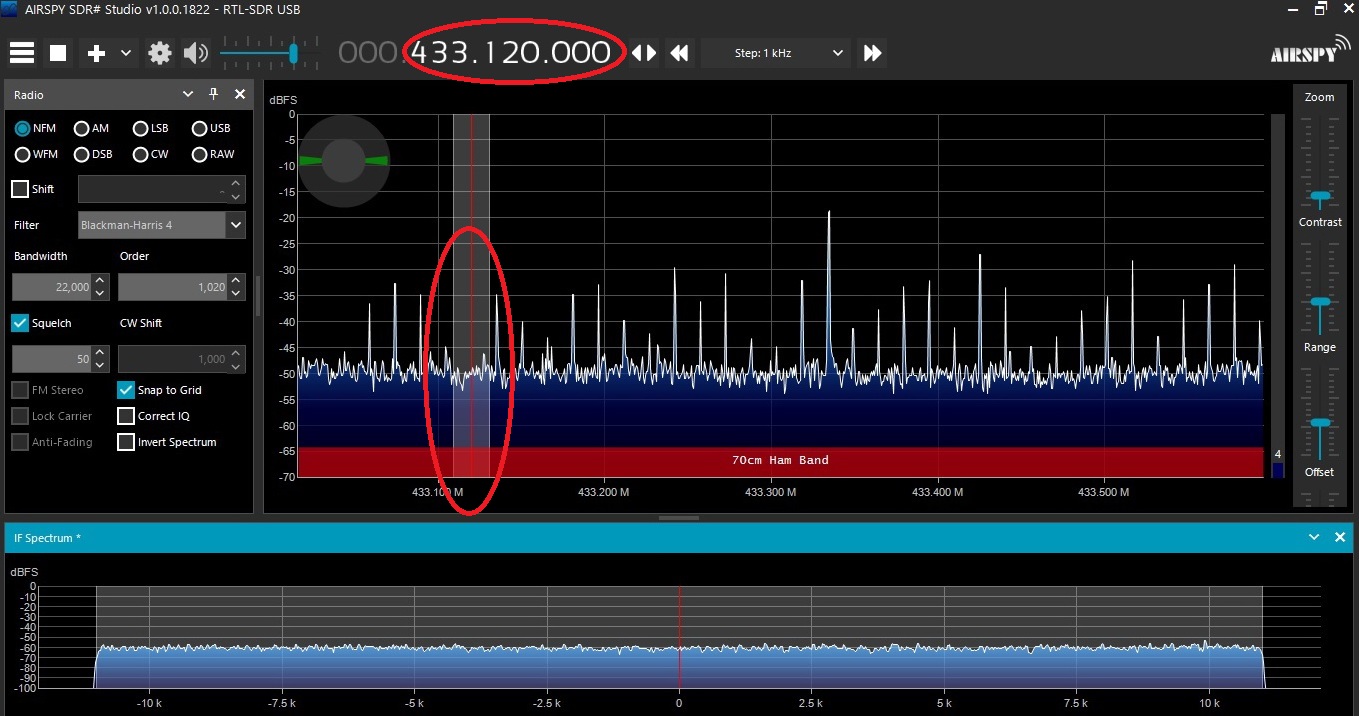This screenshot has width=1359, height=716.
Task: Enable the Shift checkbox
Action: click(x=20, y=189)
